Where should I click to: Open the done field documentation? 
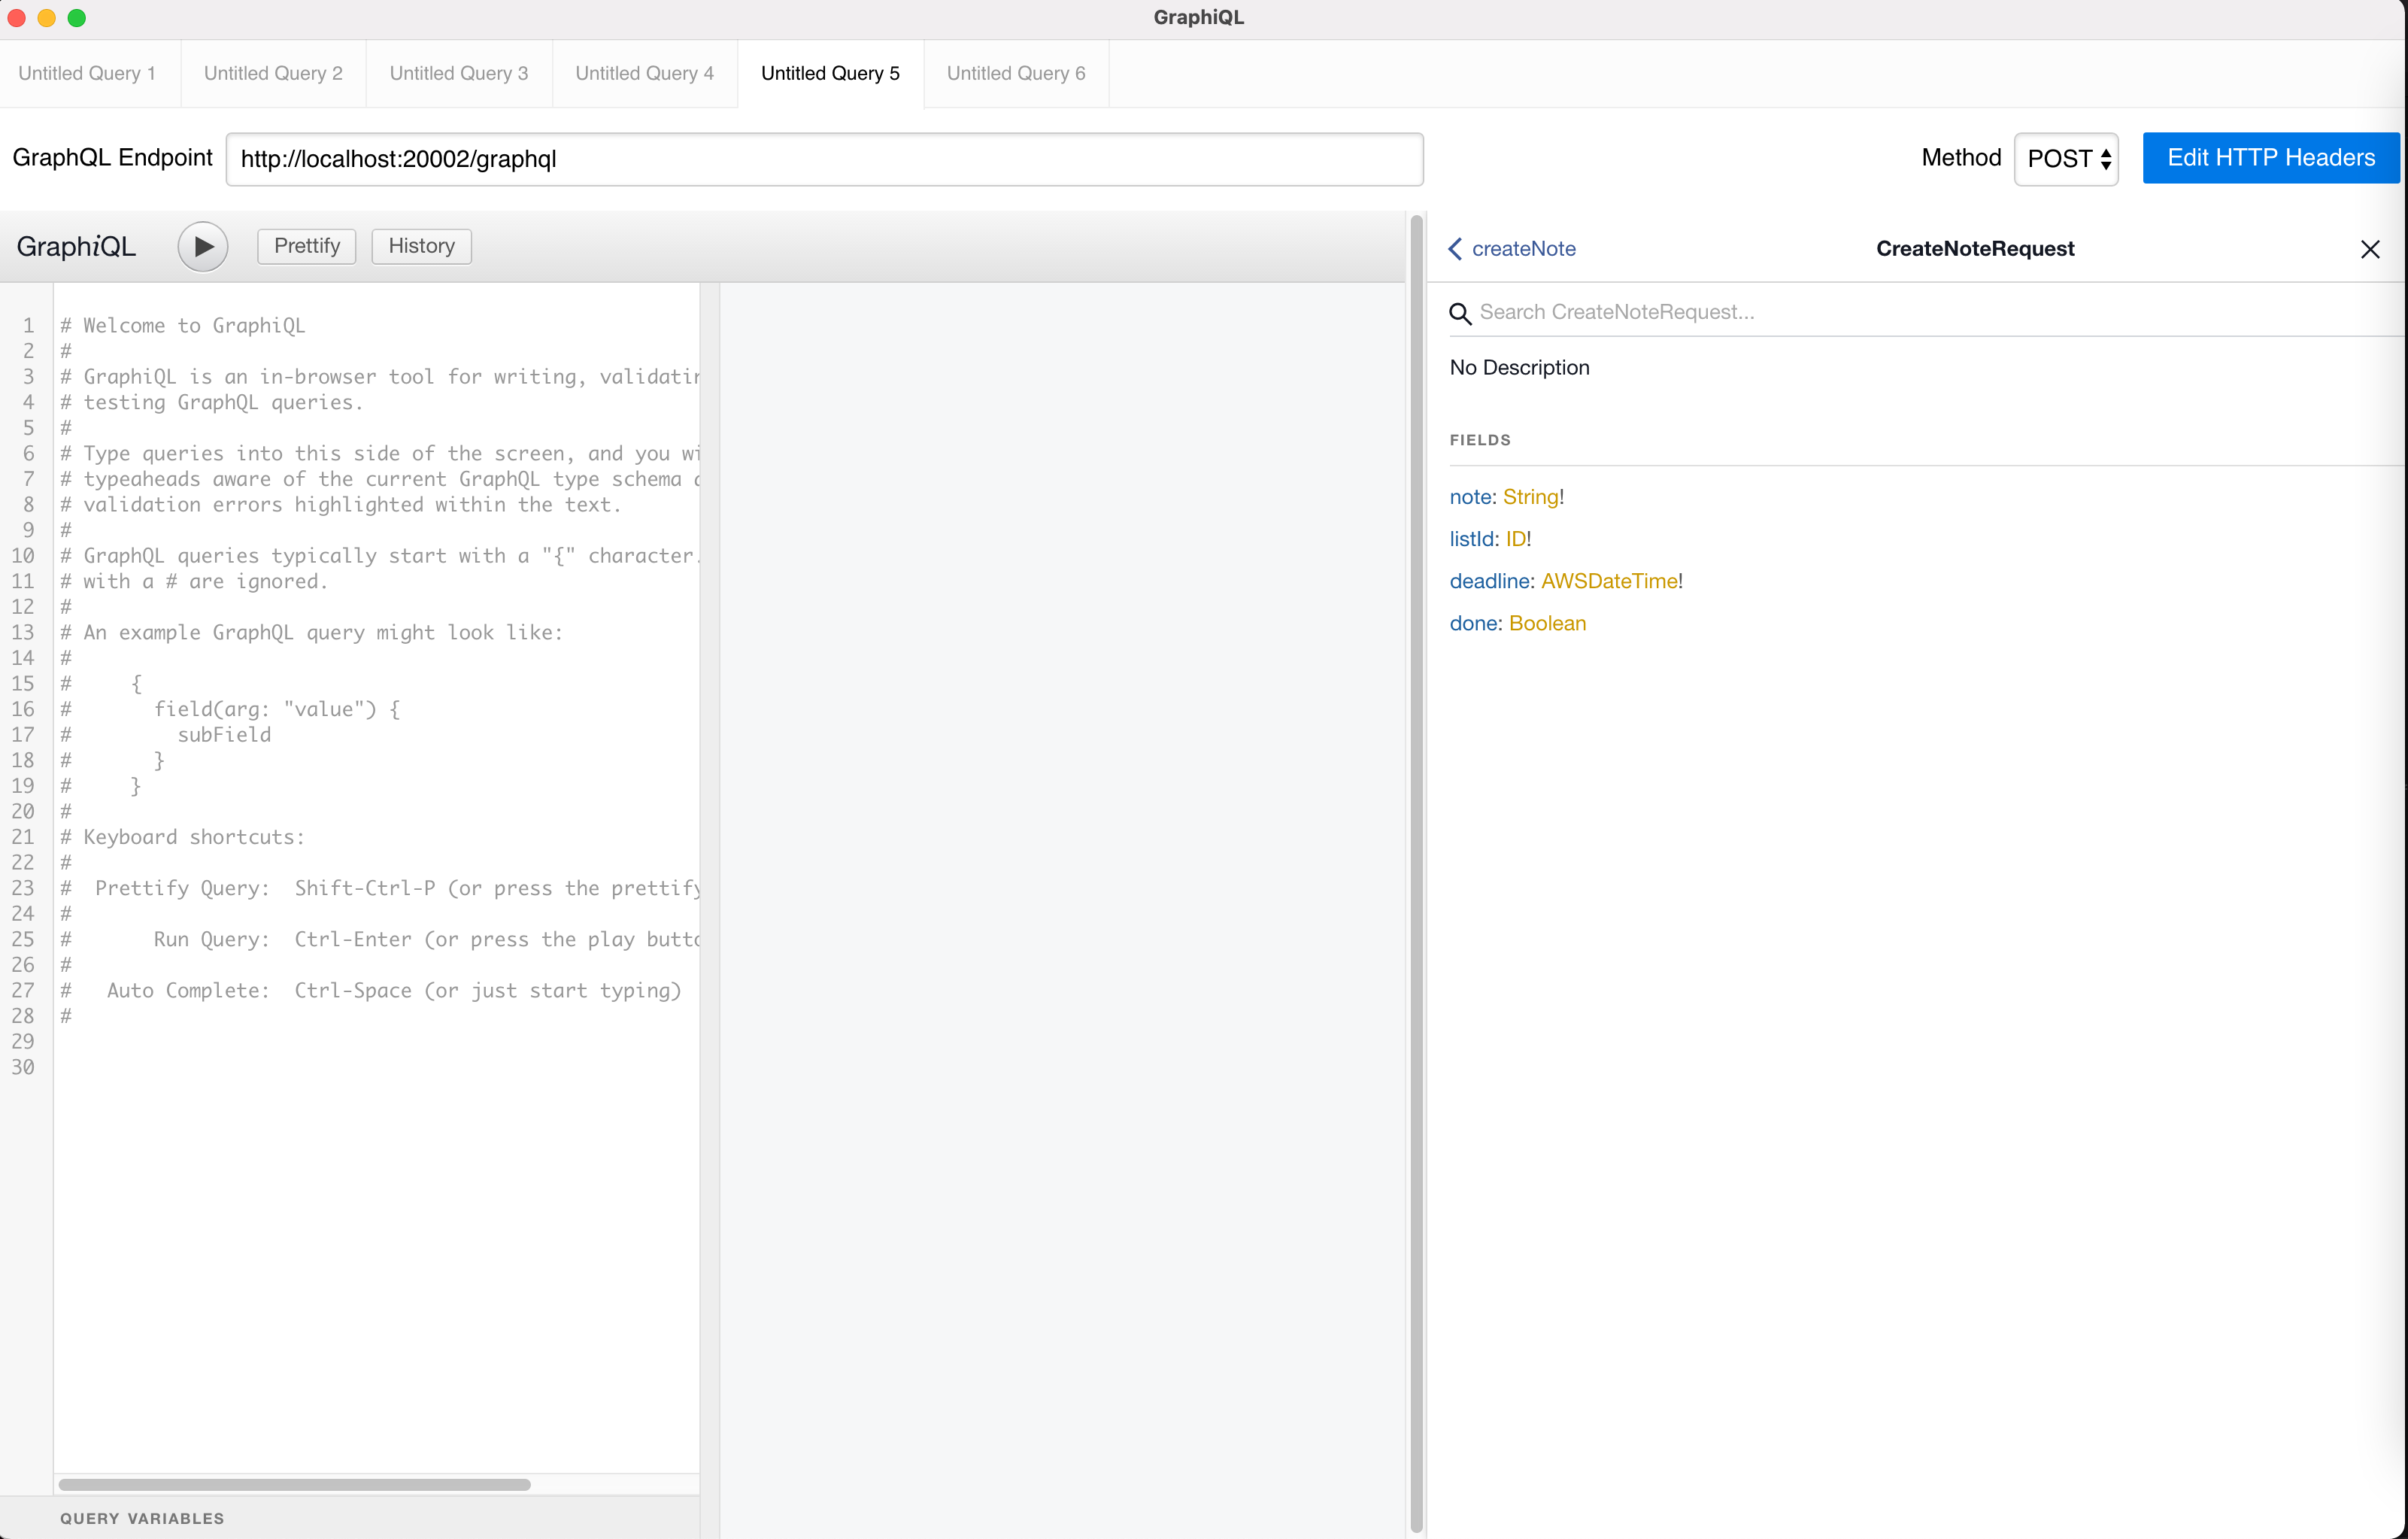pos(1473,623)
